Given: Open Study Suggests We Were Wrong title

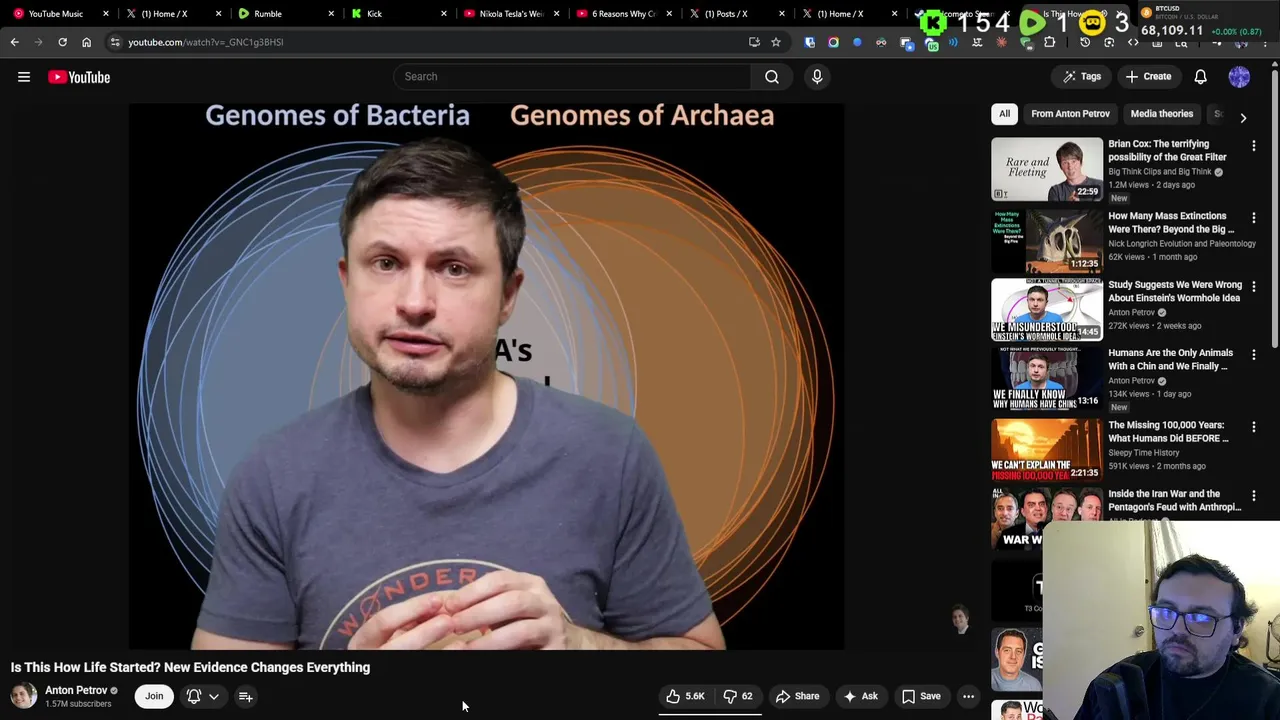Looking at the screenshot, I should (1175, 291).
